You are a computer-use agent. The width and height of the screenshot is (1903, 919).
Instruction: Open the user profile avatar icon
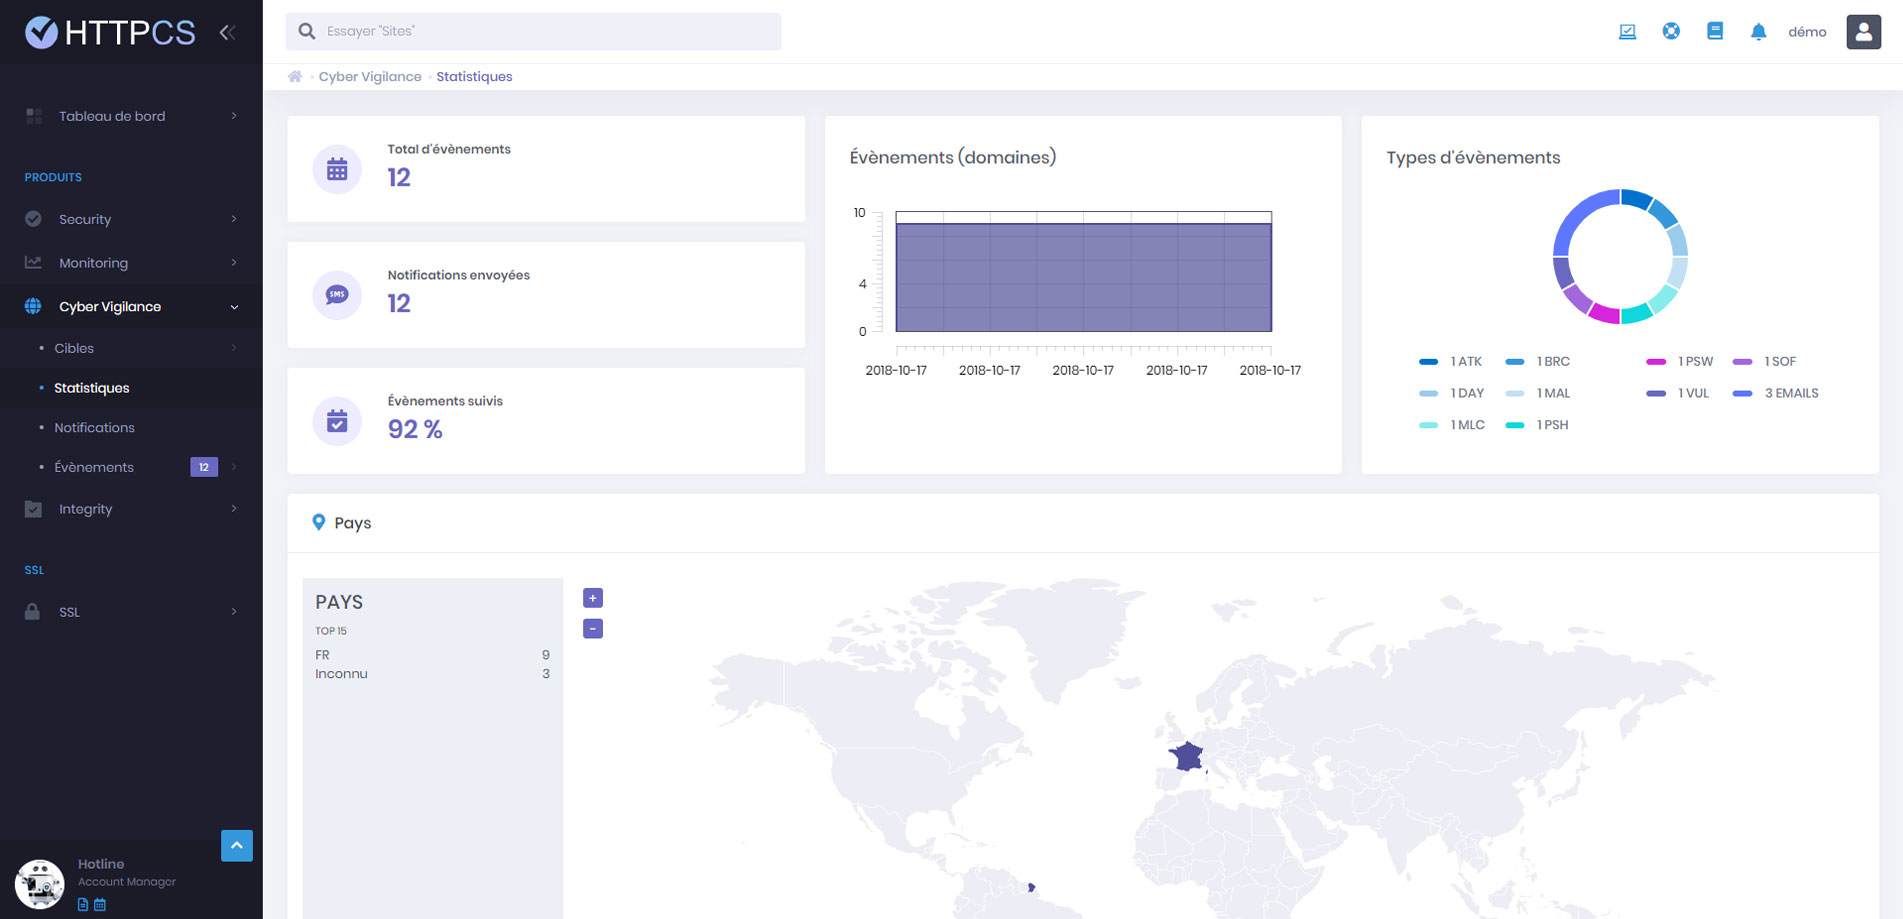pyautogui.click(x=1863, y=32)
